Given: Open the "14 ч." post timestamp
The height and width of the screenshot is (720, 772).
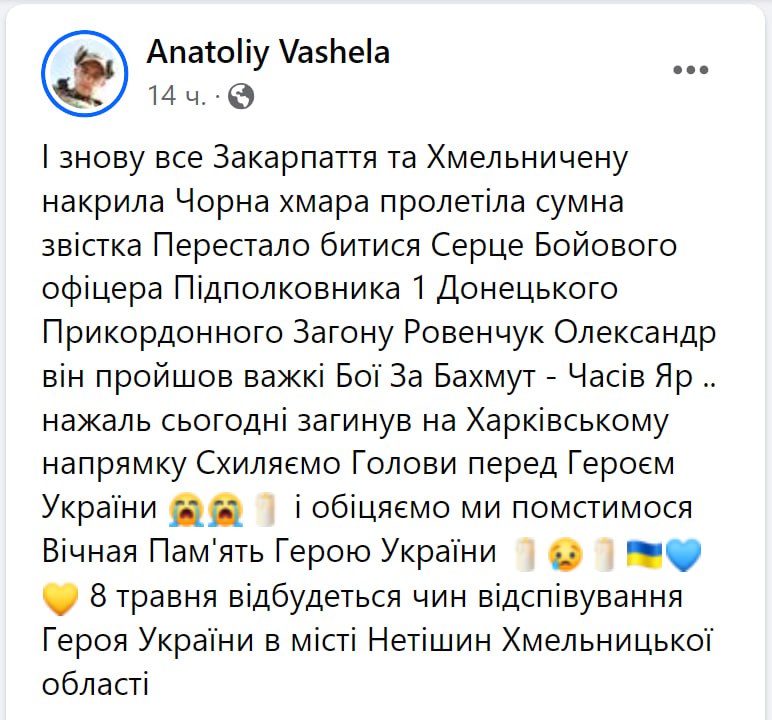Looking at the screenshot, I should coord(177,96).
